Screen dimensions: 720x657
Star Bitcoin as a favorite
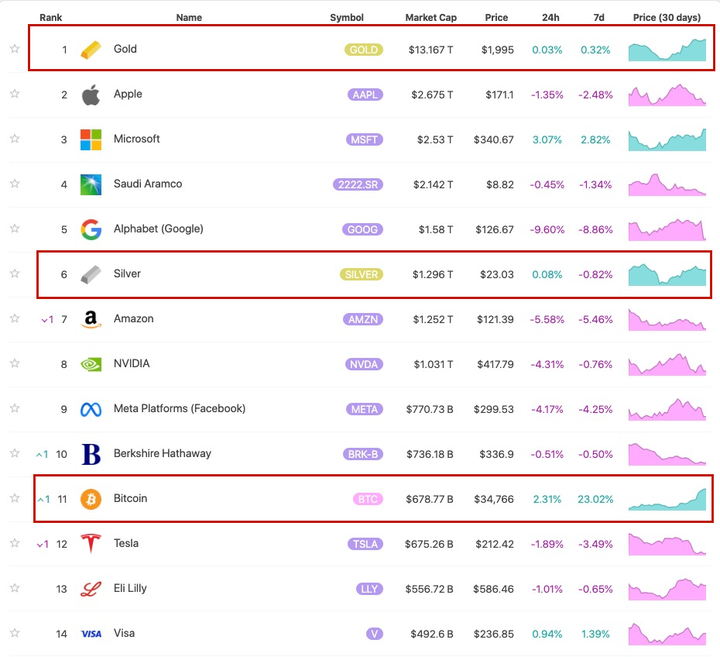coord(15,498)
